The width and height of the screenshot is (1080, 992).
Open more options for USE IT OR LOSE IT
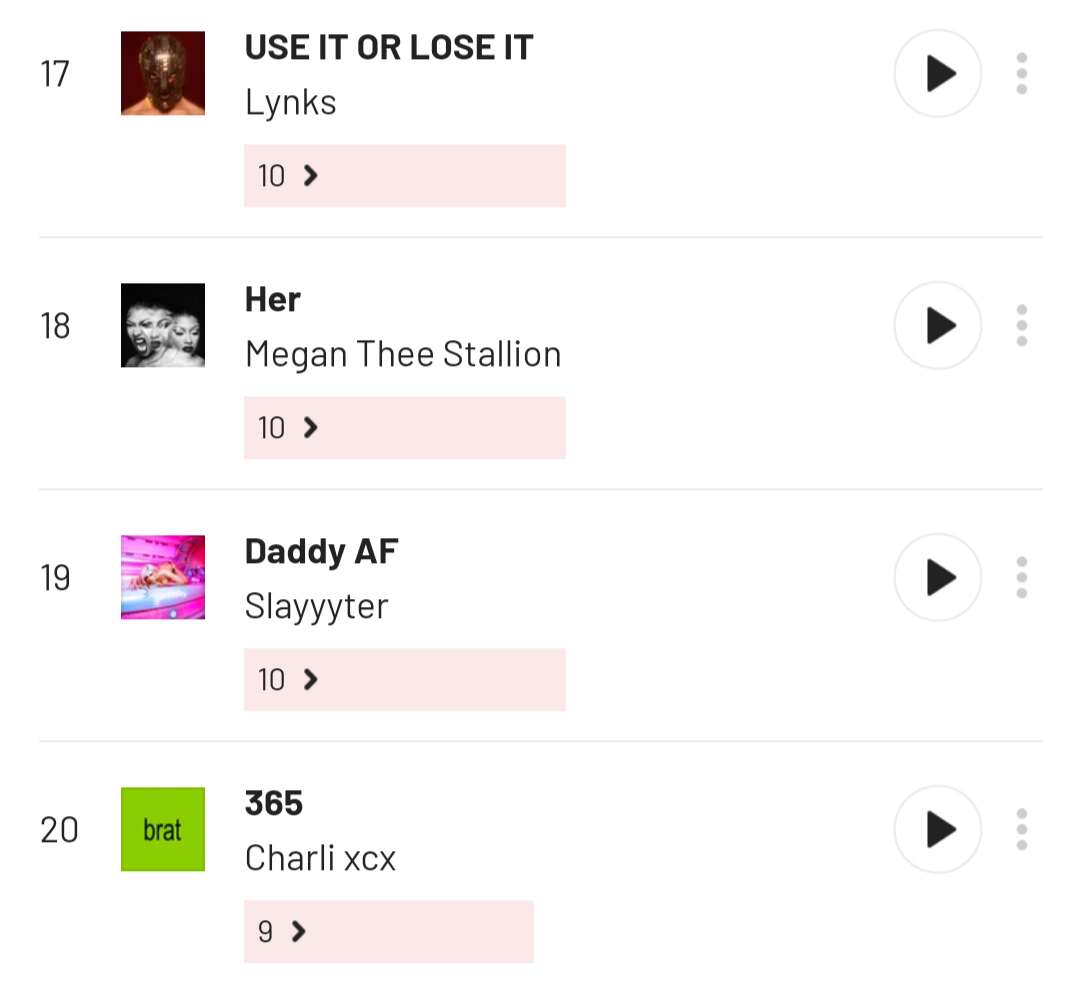pyautogui.click(x=1021, y=74)
